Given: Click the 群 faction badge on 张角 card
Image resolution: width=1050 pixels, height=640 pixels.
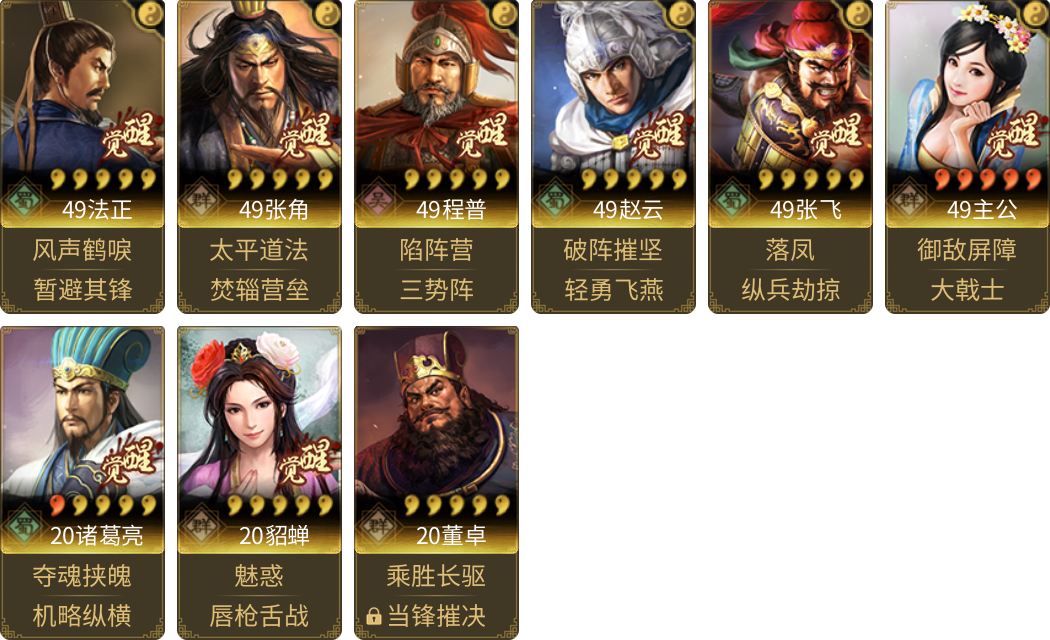Looking at the screenshot, I should click(202, 199).
